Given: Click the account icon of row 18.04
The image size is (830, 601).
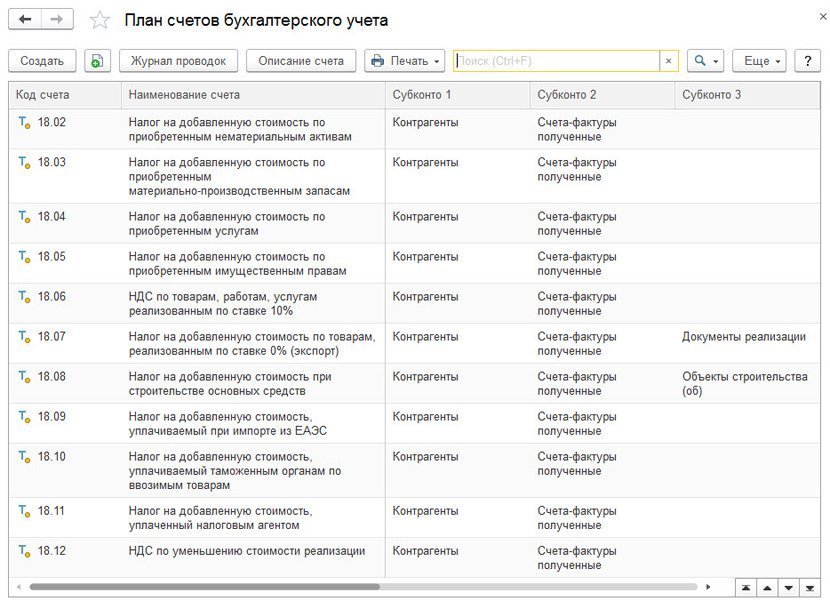Looking at the screenshot, I should 24,217.
